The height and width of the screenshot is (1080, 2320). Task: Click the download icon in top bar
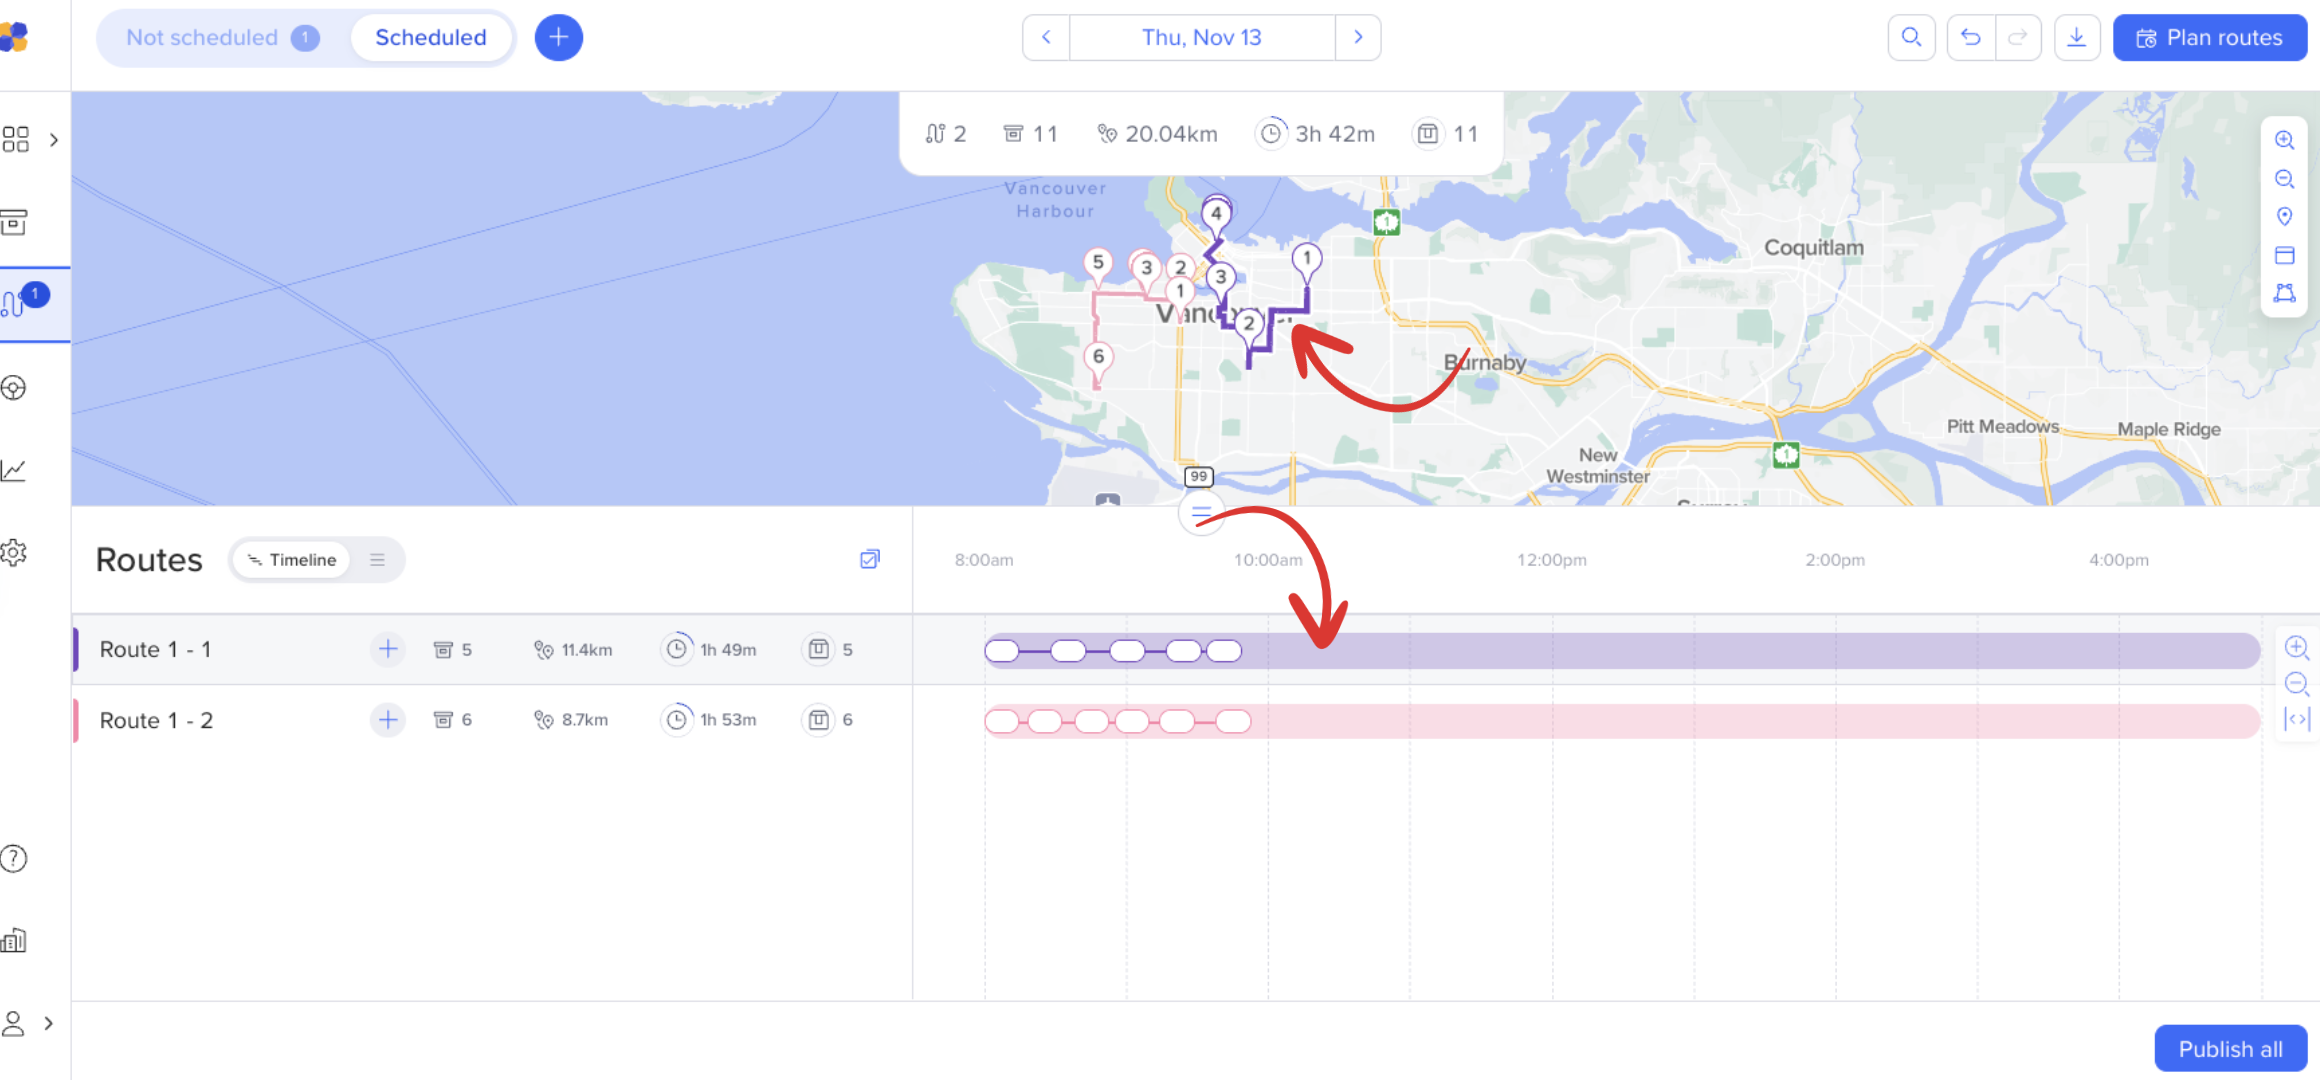coord(2077,38)
